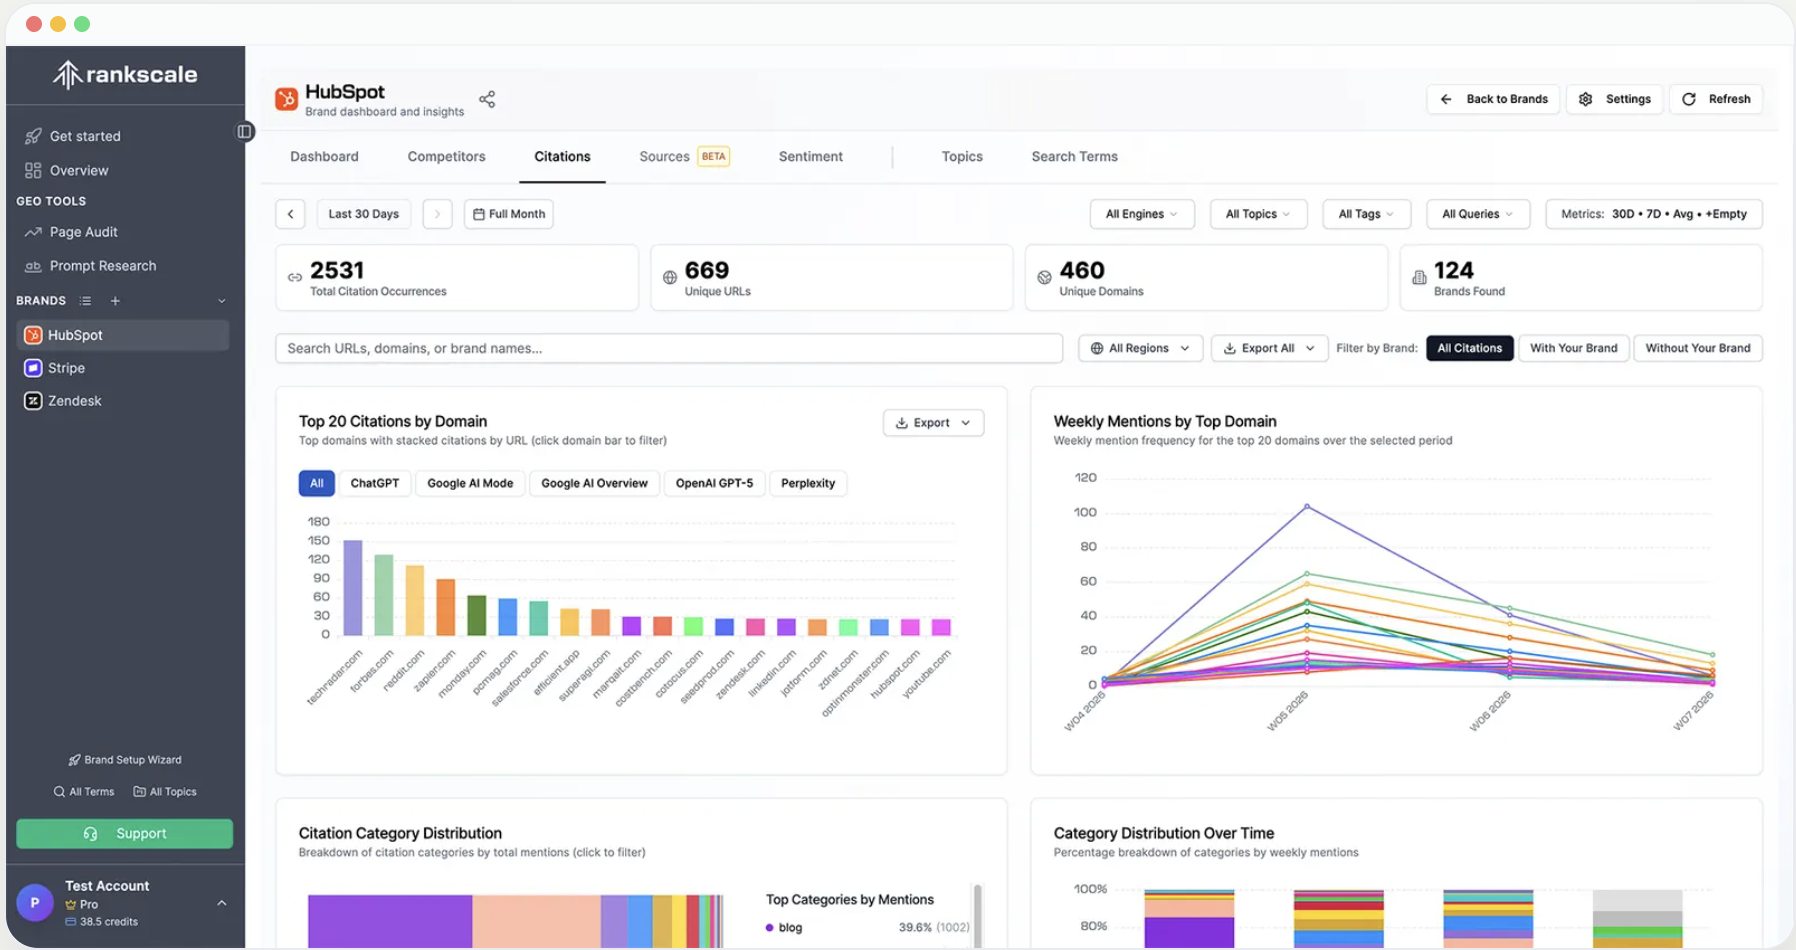Select the Google AI Mode chip
This screenshot has height=950, width=1796.
coord(470,483)
